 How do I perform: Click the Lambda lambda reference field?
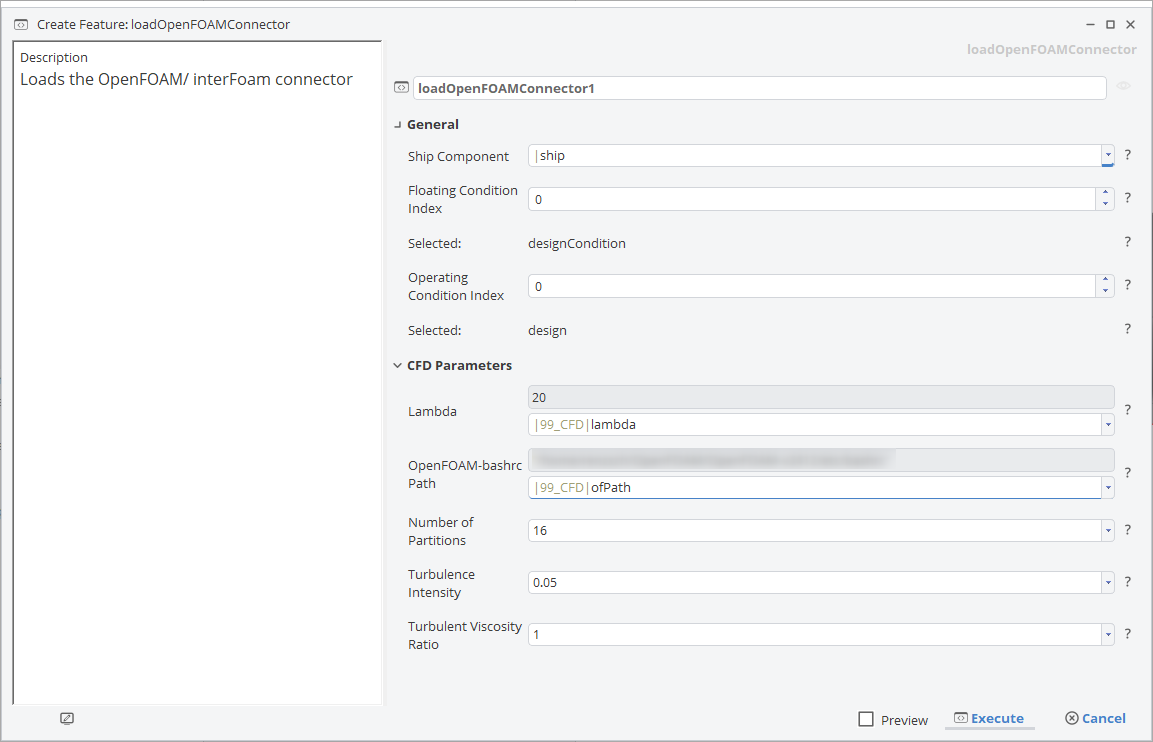[x=815, y=424]
